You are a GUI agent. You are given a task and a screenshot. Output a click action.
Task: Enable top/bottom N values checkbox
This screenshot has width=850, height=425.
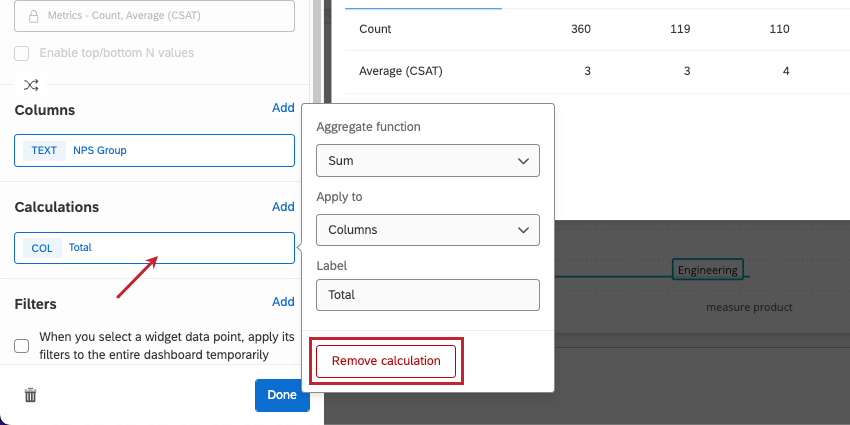[22, 52]
